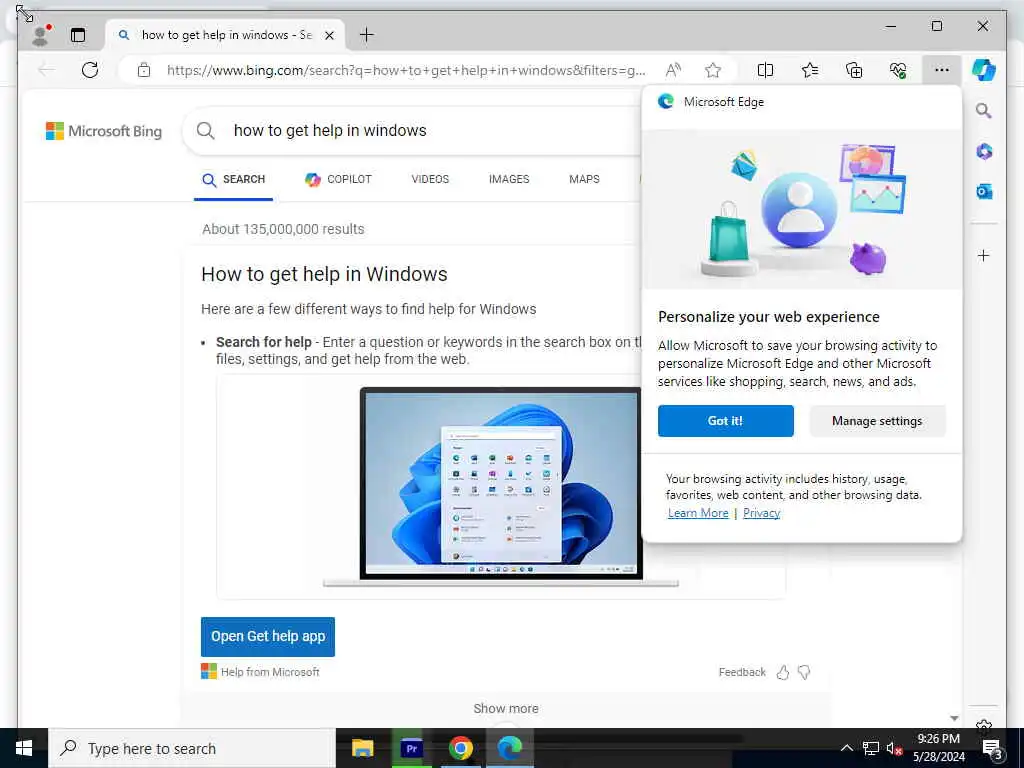
Task: Click the Windows 11 laptop image
Action: point(501,487)
